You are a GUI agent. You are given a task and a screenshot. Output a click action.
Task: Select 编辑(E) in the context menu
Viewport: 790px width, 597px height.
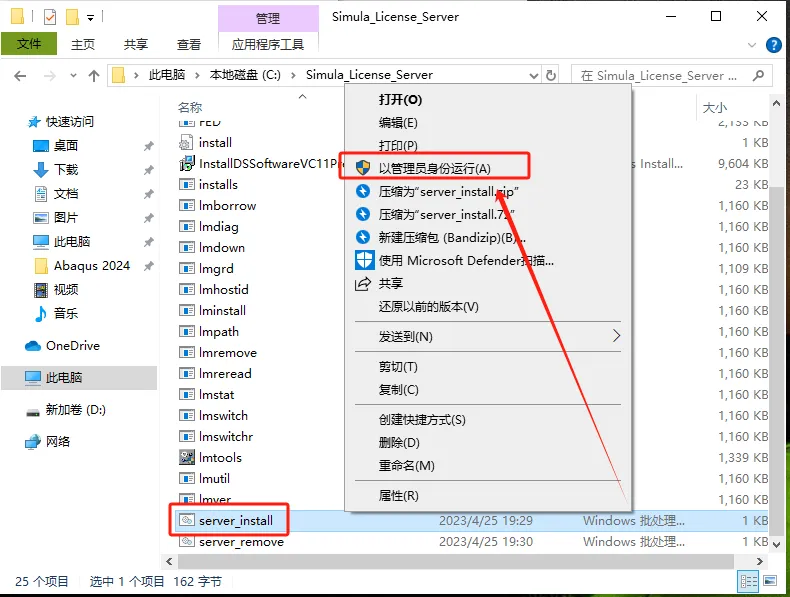(x=398, y=122)
